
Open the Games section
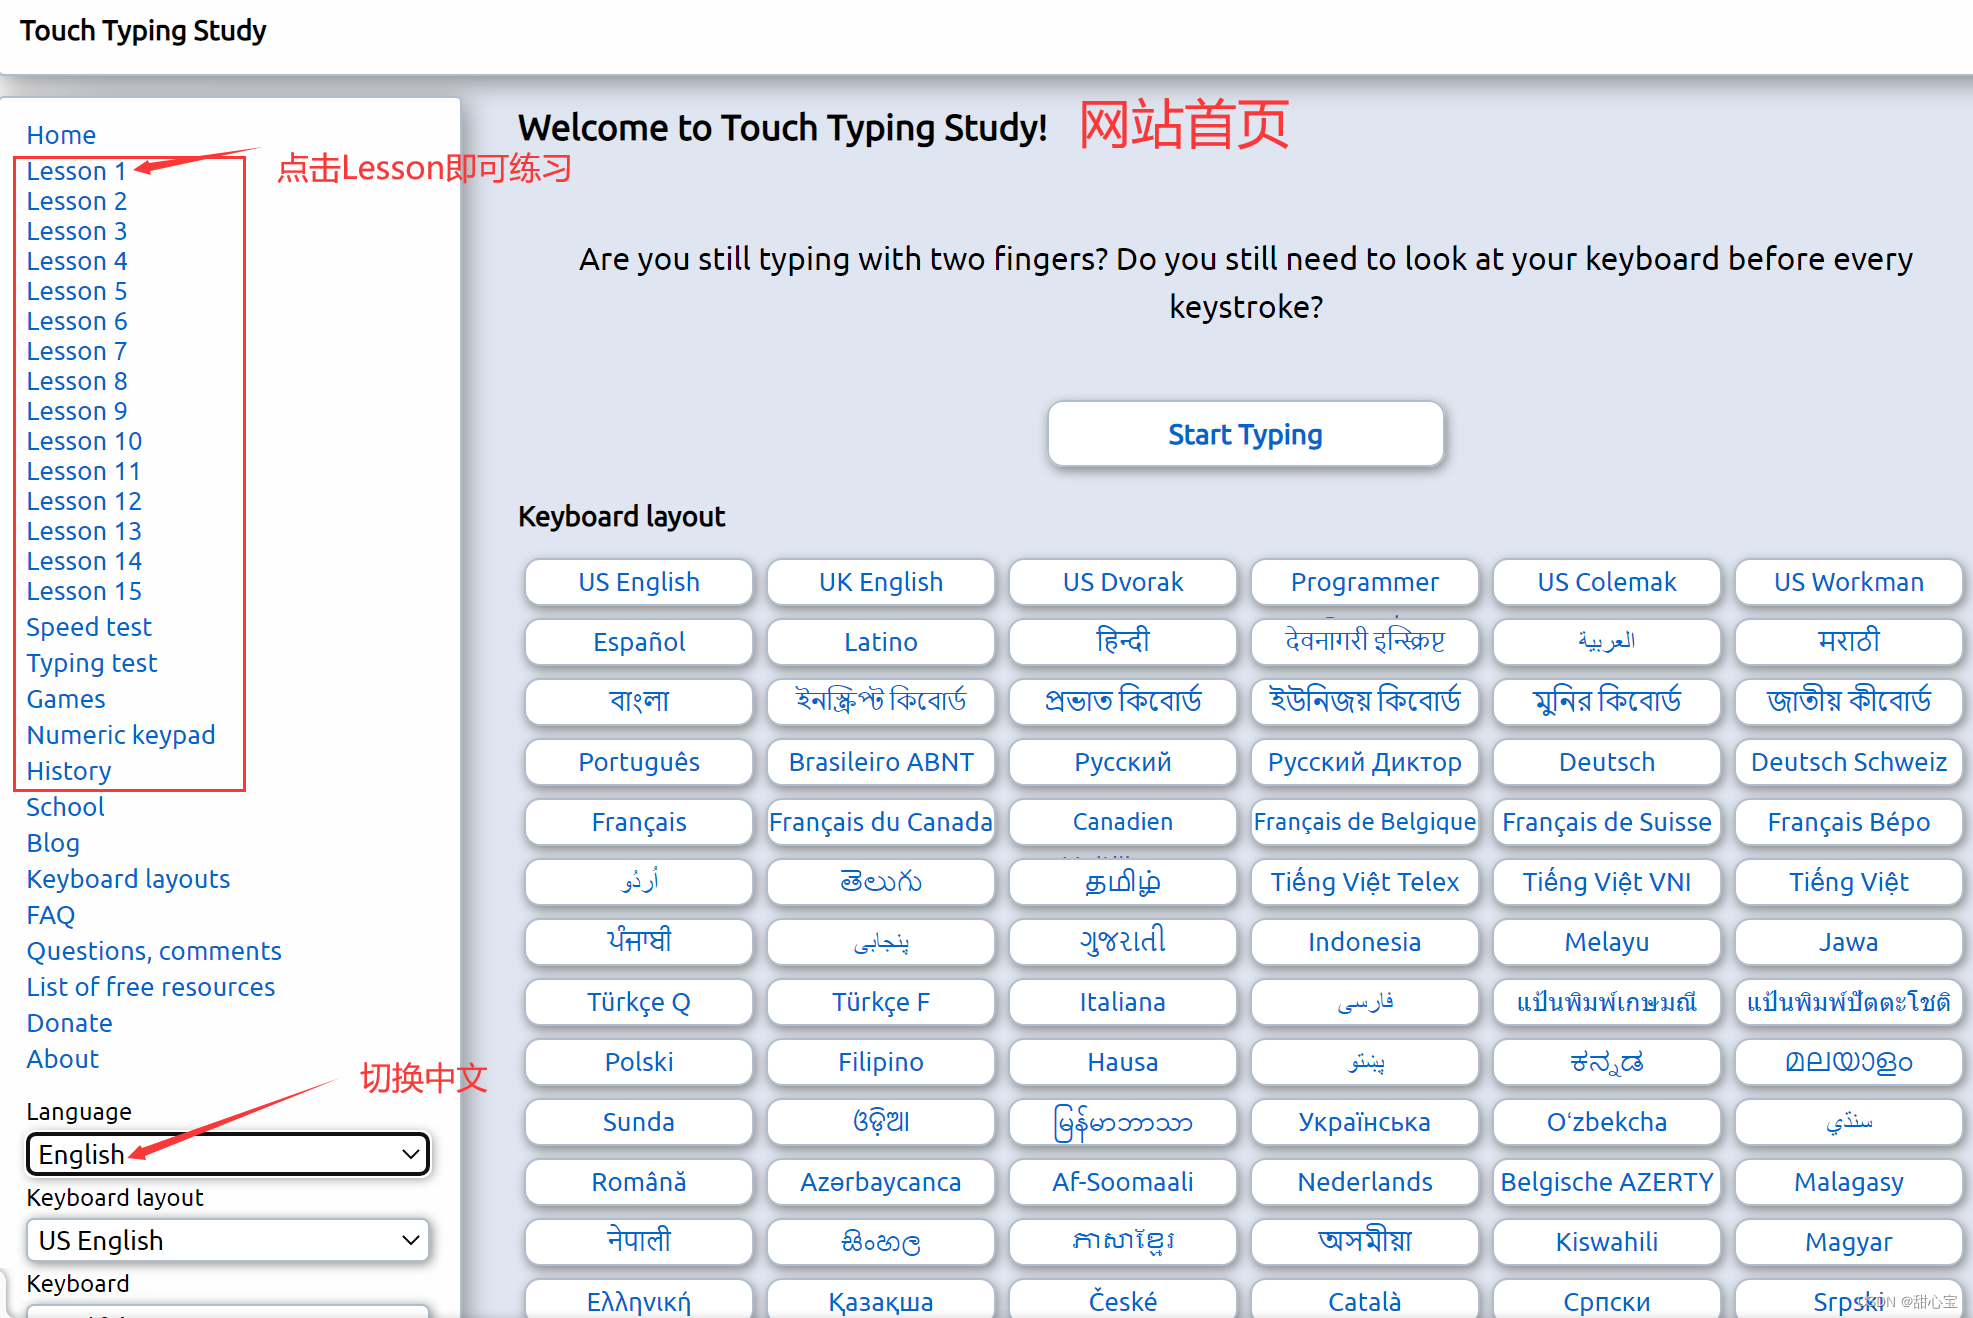tap(65, 699)
